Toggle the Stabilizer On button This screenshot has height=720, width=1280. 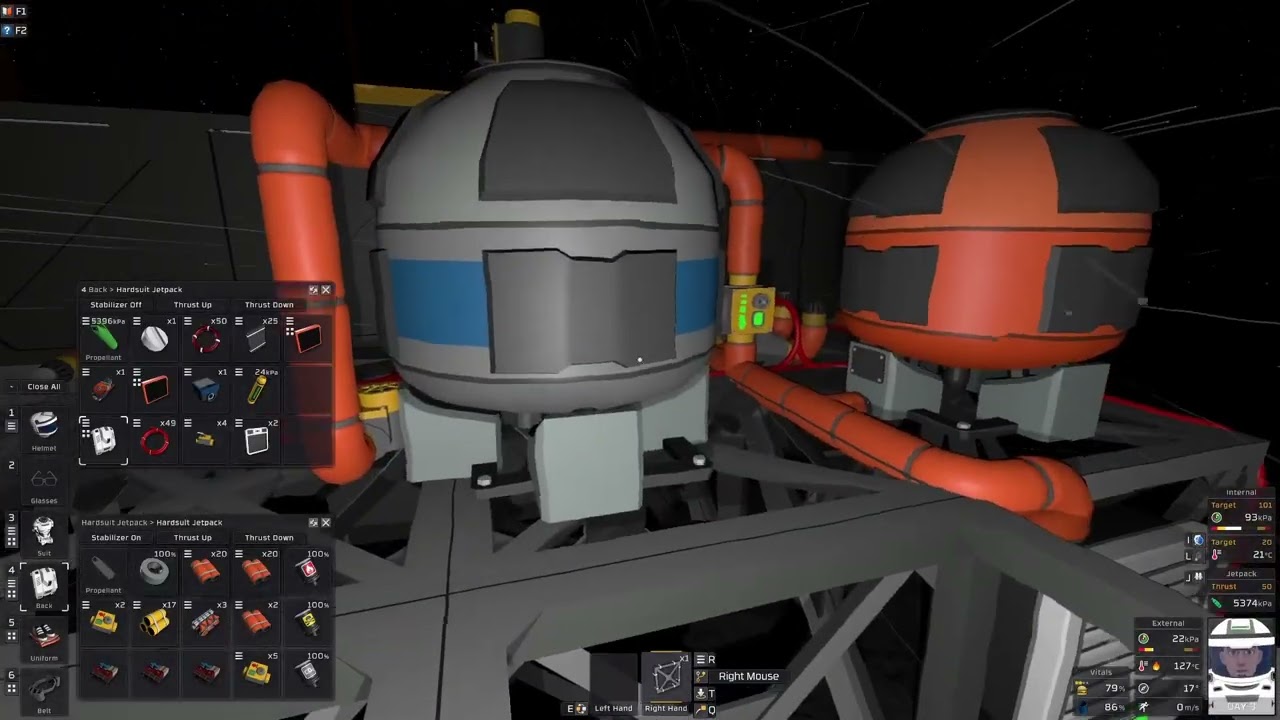(x=116, y=538)
